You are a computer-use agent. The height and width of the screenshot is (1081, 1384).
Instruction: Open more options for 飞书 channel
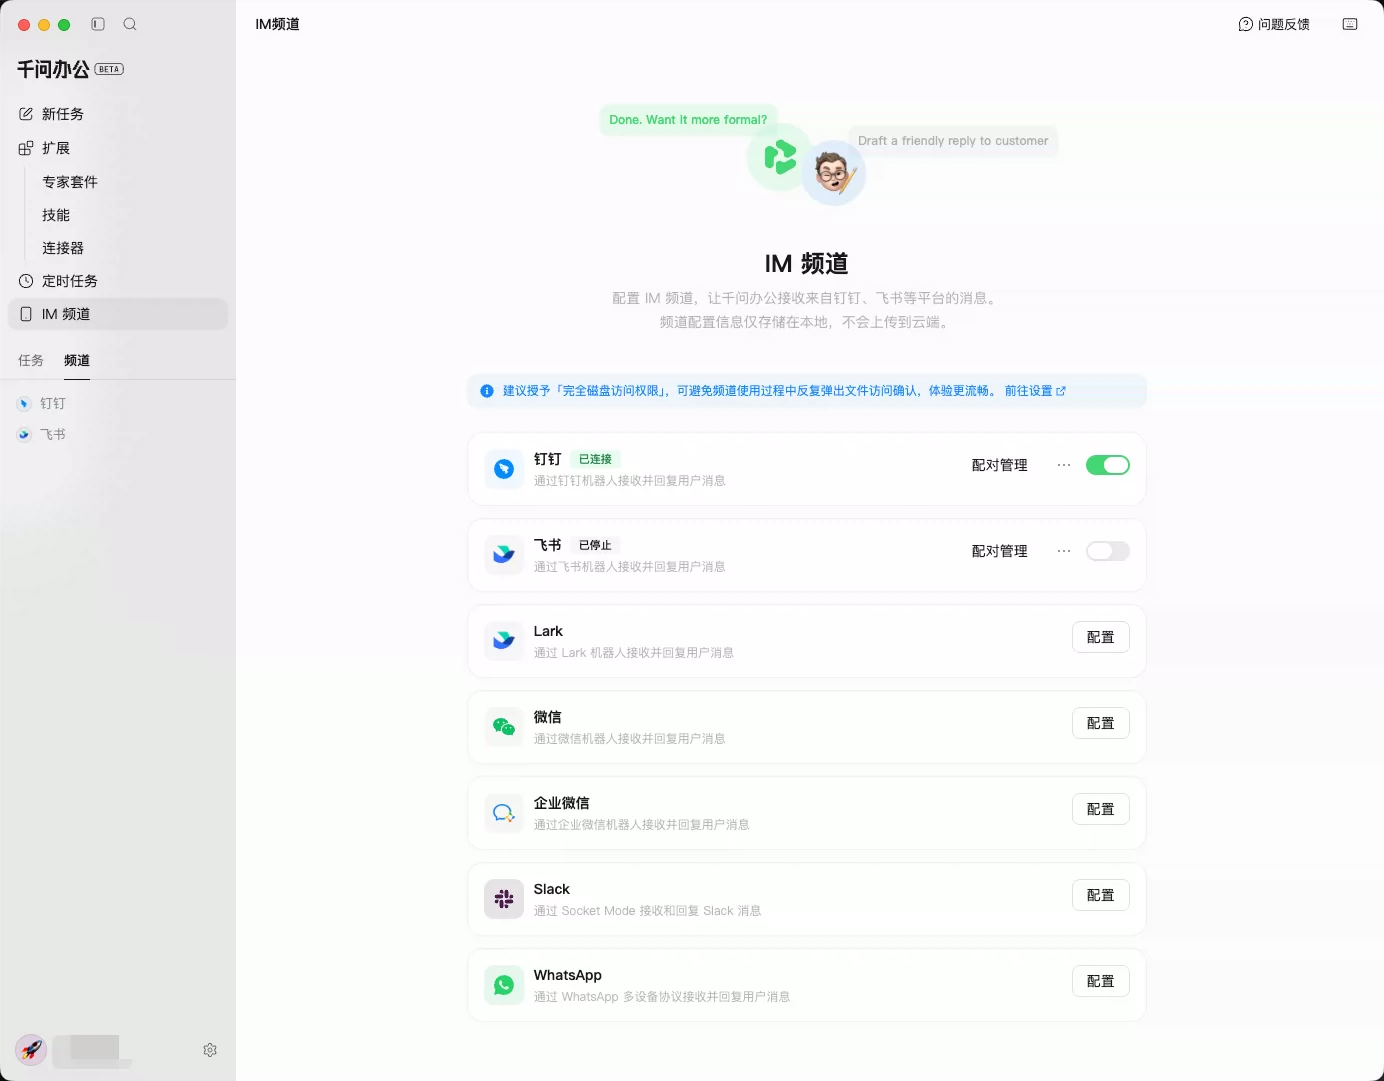point(1064,551)
